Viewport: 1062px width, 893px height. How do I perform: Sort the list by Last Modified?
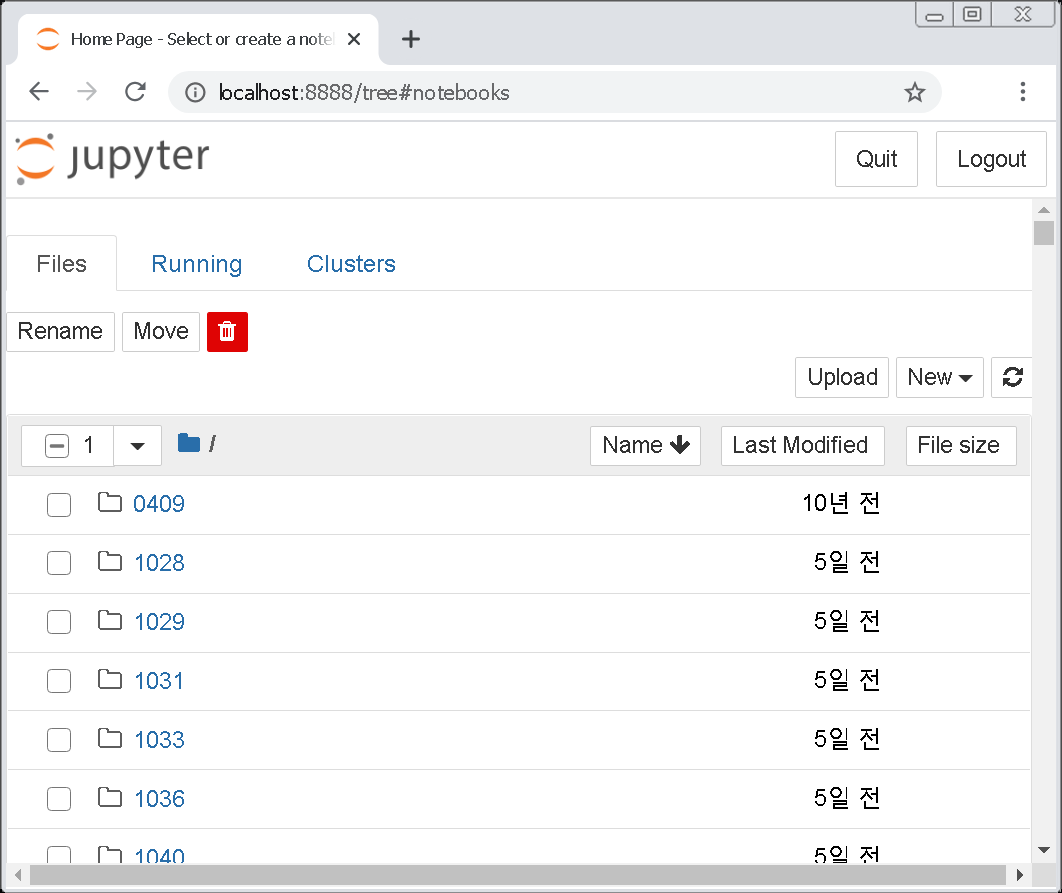click(x=803, y=446)
